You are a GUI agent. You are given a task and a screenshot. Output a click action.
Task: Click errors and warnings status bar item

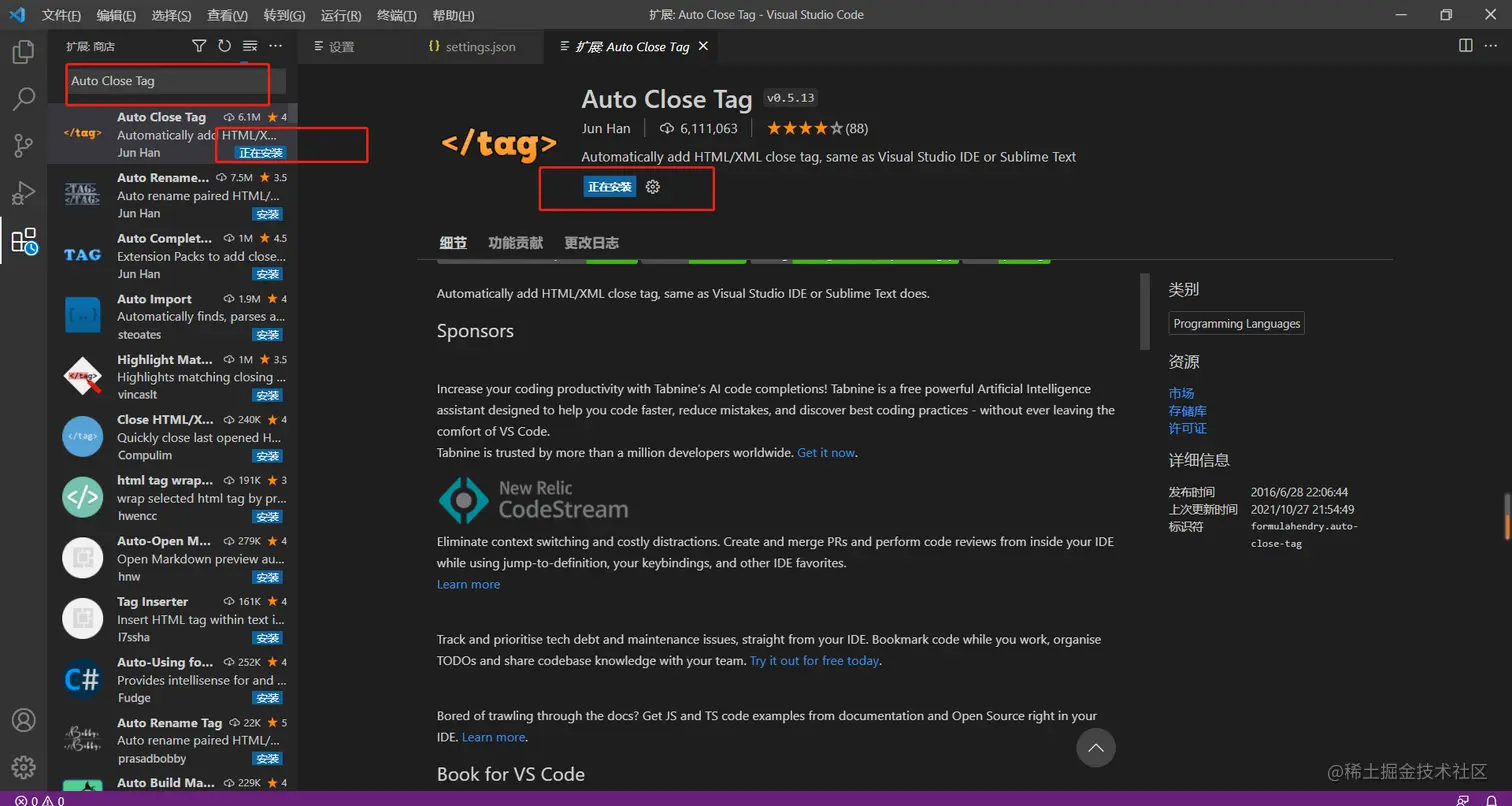[40, 800]
